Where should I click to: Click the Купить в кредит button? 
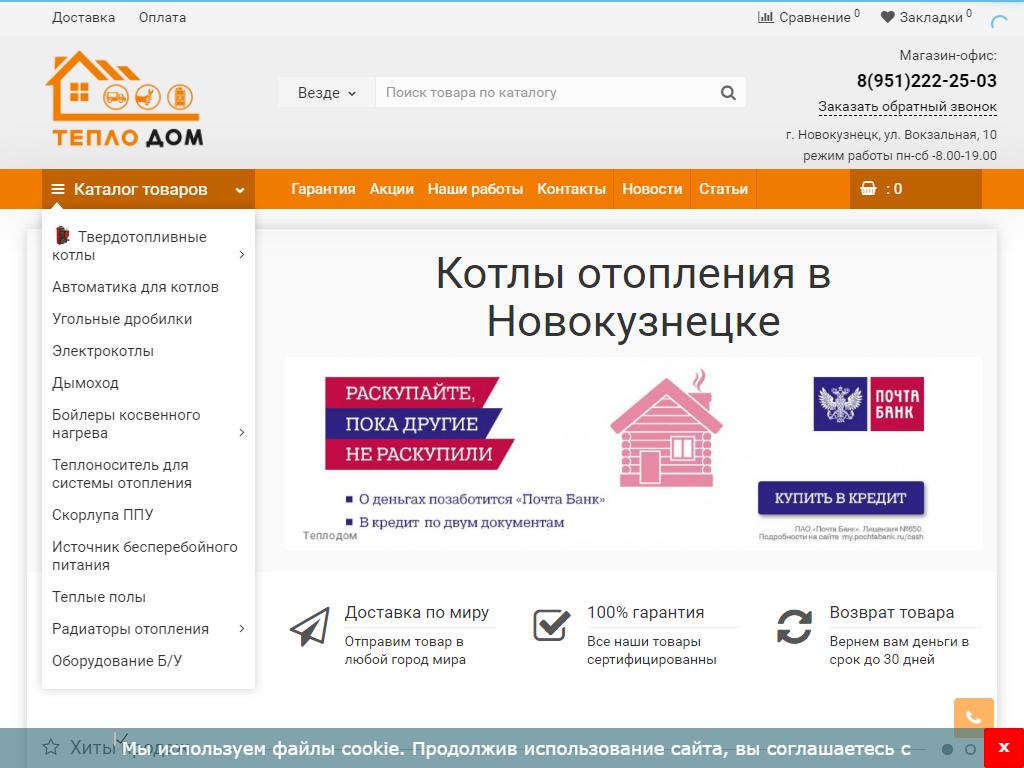point(840,497)
